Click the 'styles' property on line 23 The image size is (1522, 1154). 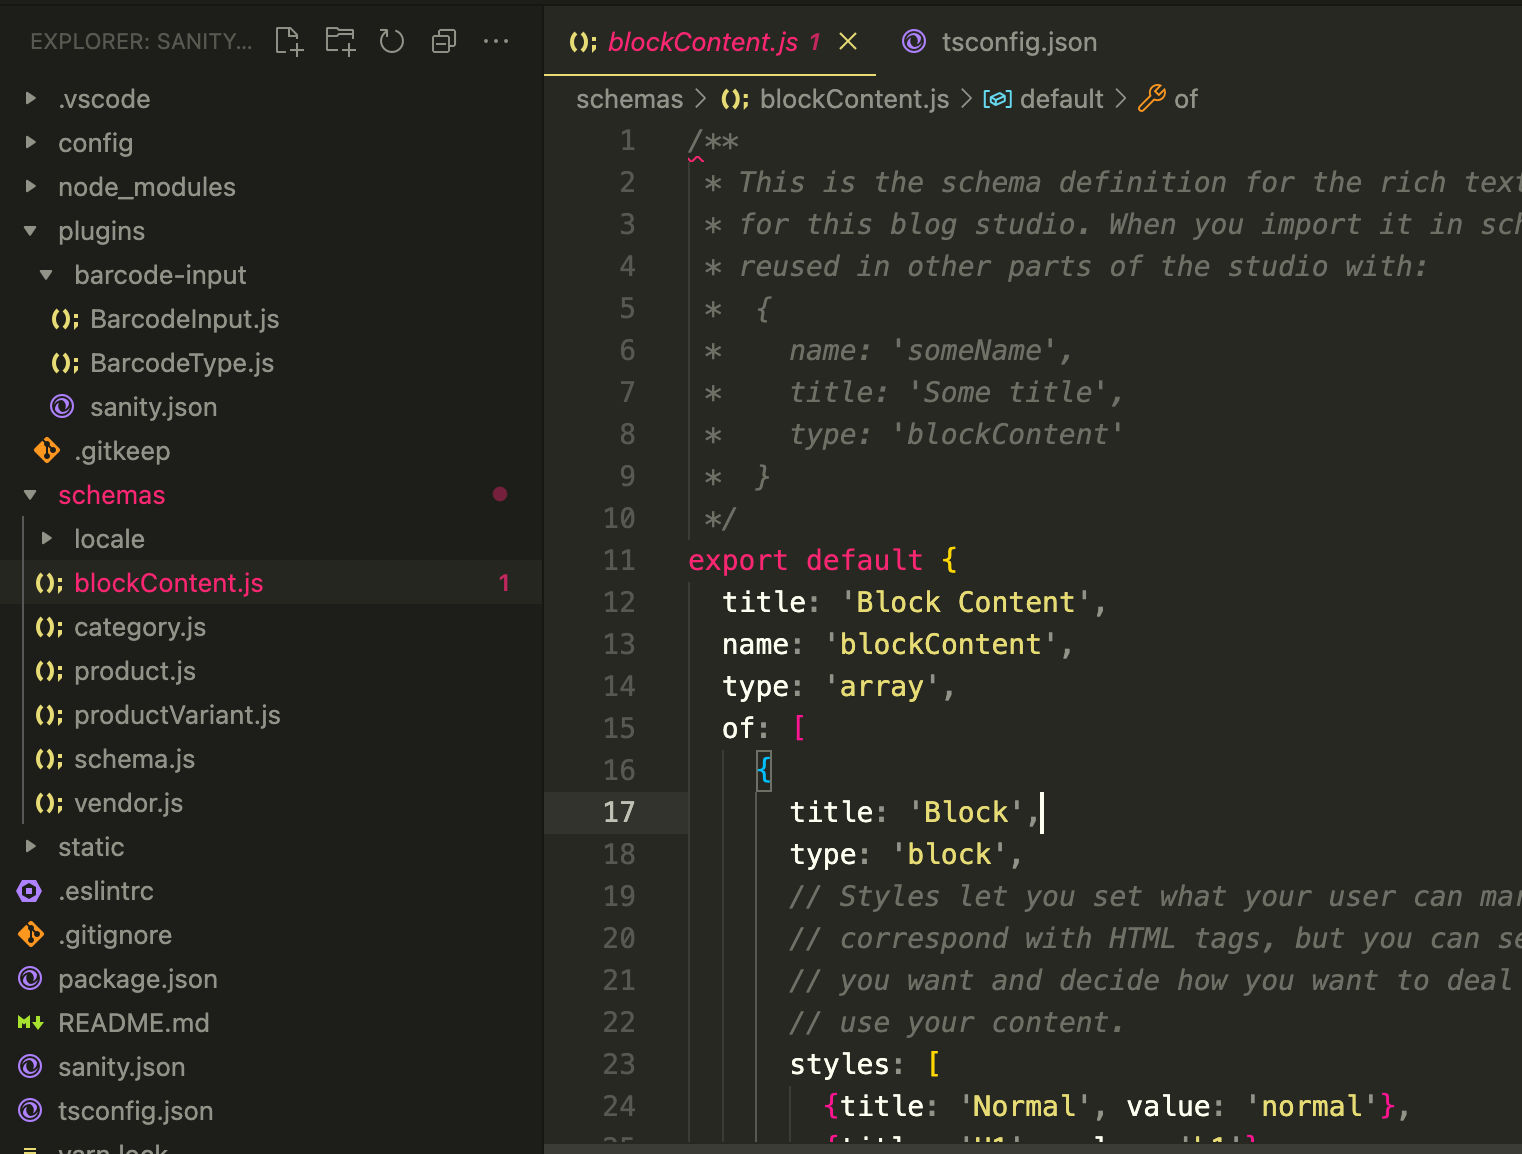[x=840, y=1064]
